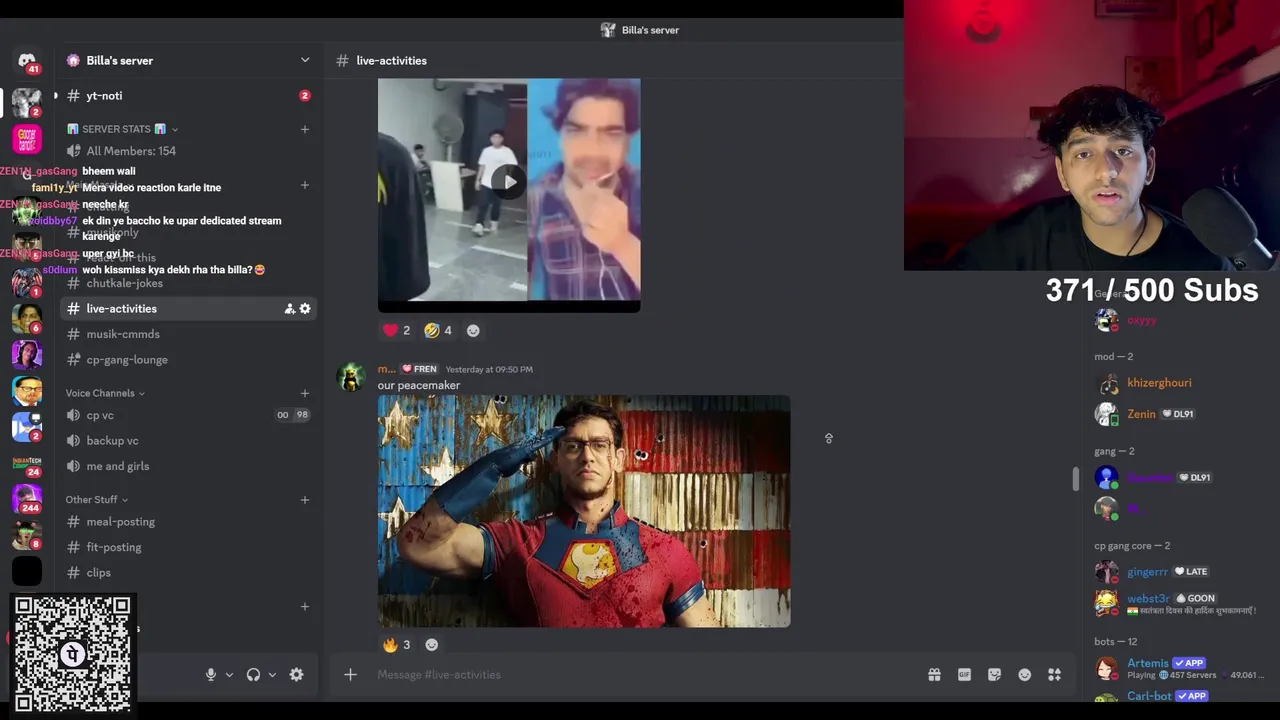Open the attachment plus button
The image size is (1280, 720).
coord(350,675)
